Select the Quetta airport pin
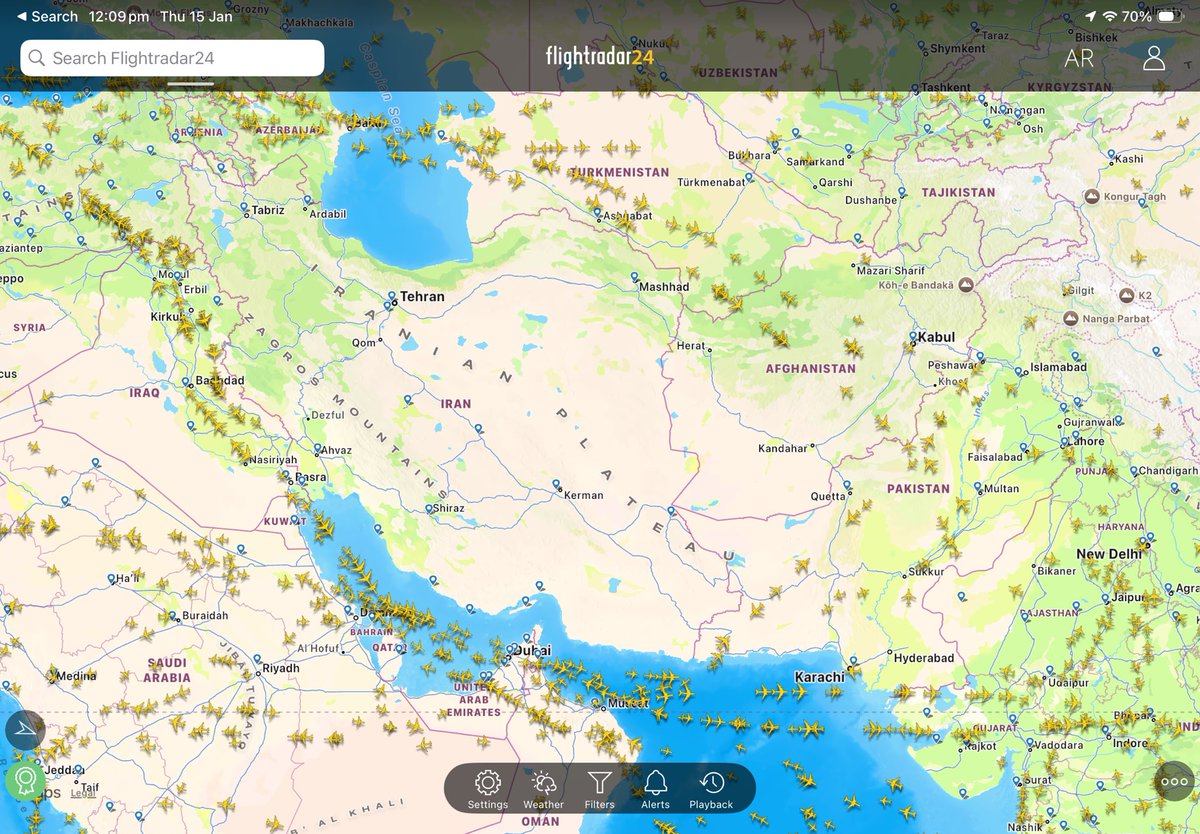Screen dimensions: 1200x834 [x=846, y=486]
